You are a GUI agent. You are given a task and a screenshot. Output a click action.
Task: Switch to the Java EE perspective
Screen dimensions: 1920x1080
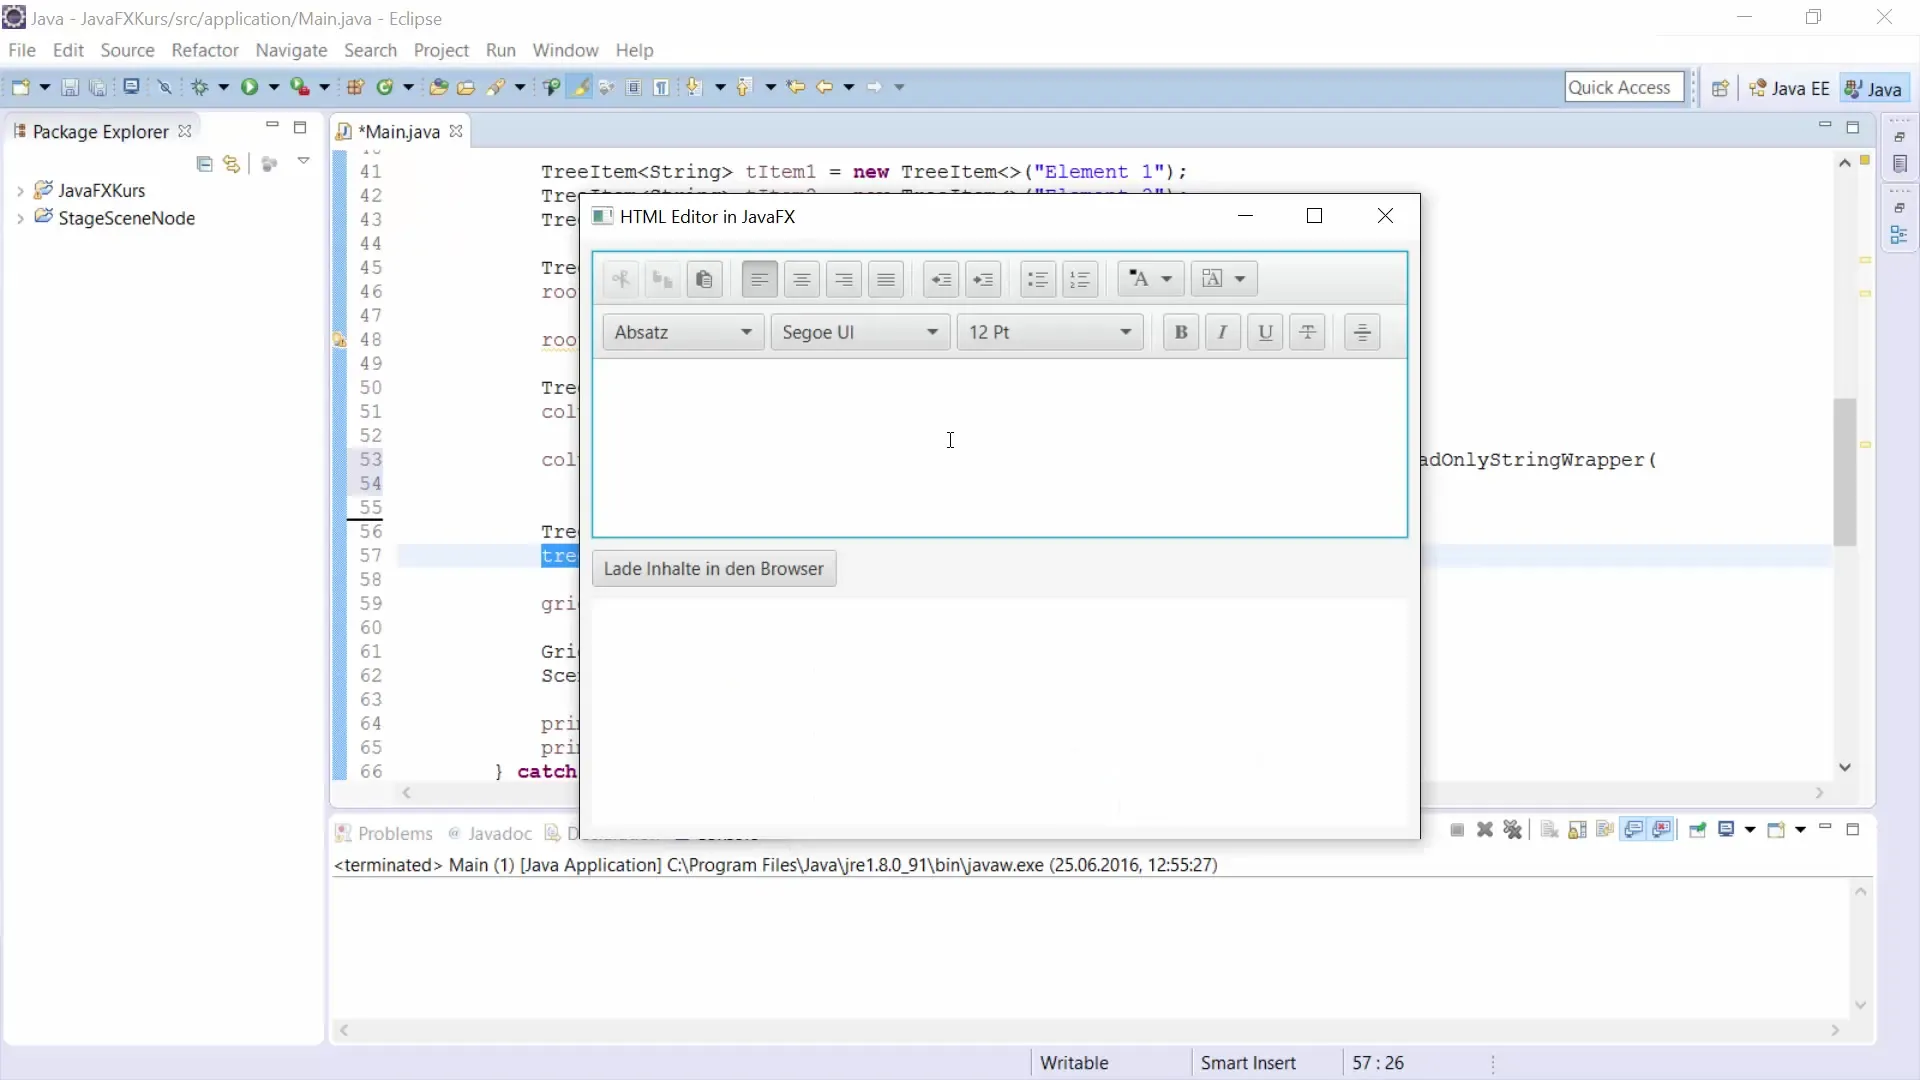(x=1789, y=89)
